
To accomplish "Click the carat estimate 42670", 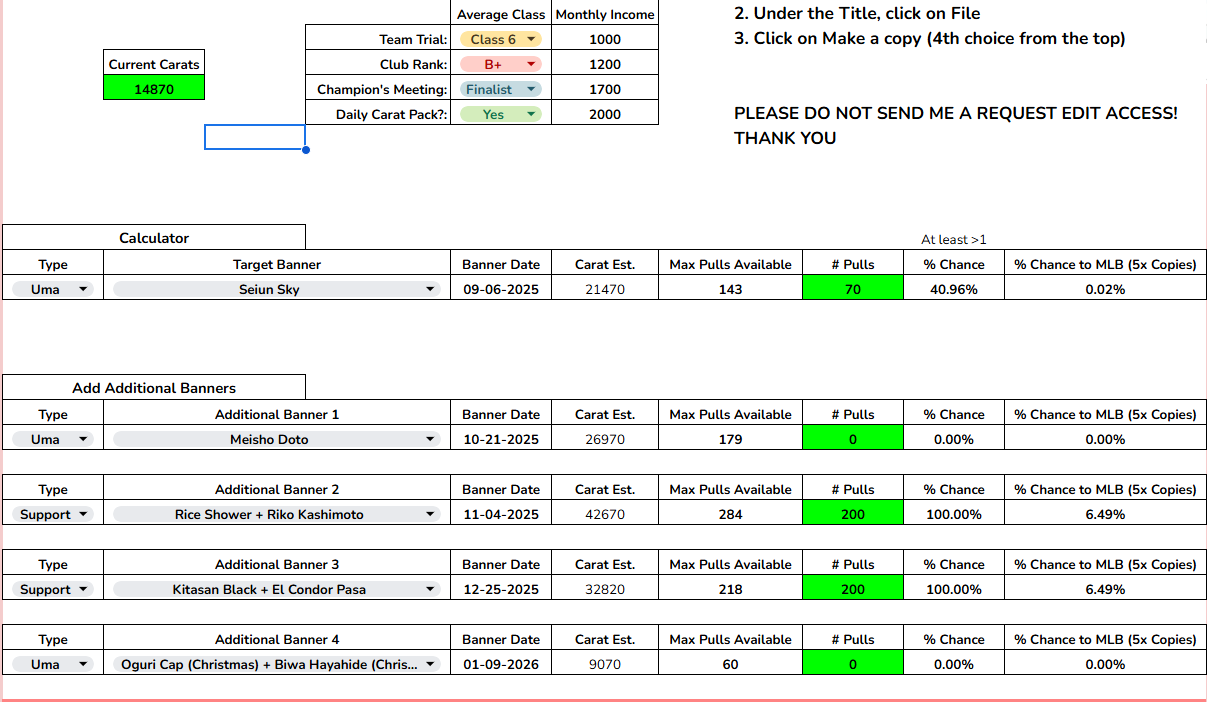I will pyautogui.click(x=605, y=514).
